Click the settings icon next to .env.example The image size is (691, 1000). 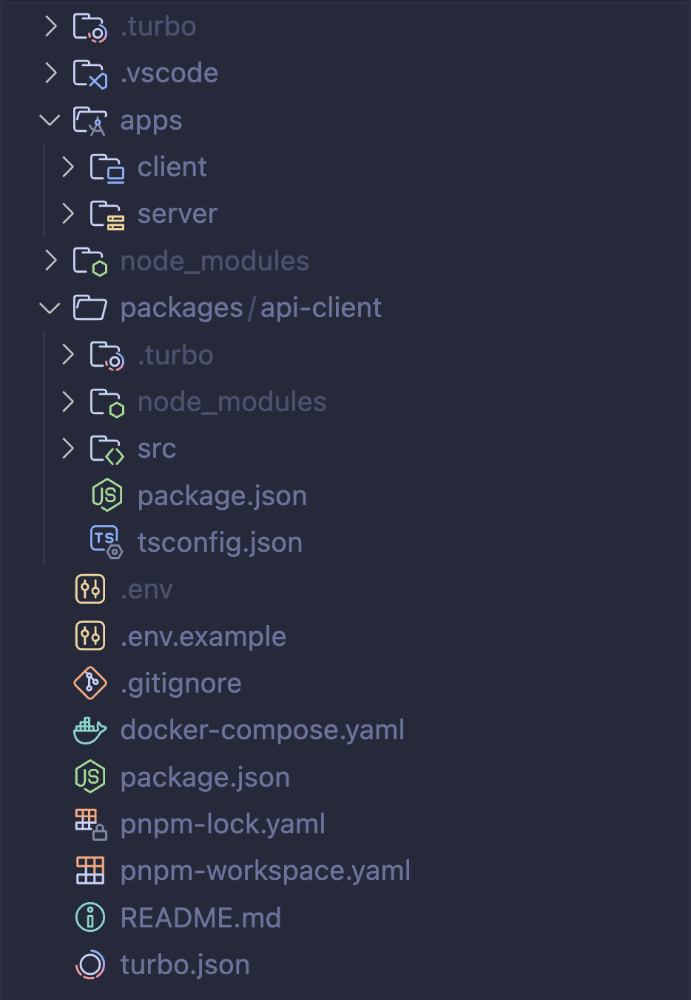pyautogui.click(x=90, y=636)
